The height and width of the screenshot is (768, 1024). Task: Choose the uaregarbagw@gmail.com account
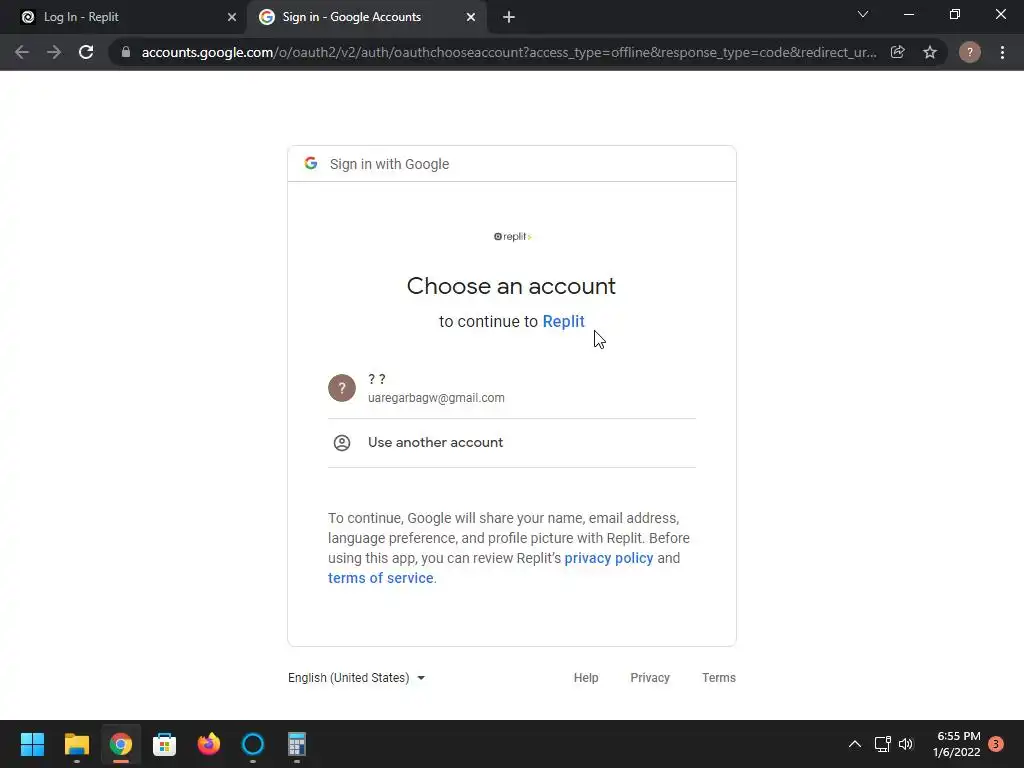point(512,388)
